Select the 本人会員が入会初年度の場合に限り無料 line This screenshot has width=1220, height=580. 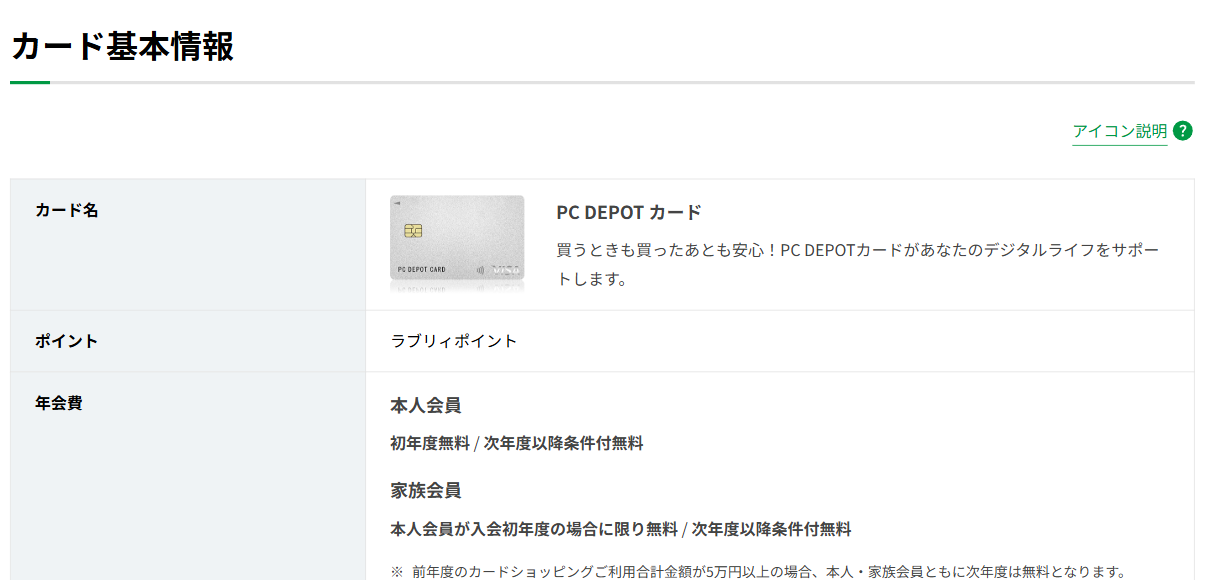pos(621,529)
